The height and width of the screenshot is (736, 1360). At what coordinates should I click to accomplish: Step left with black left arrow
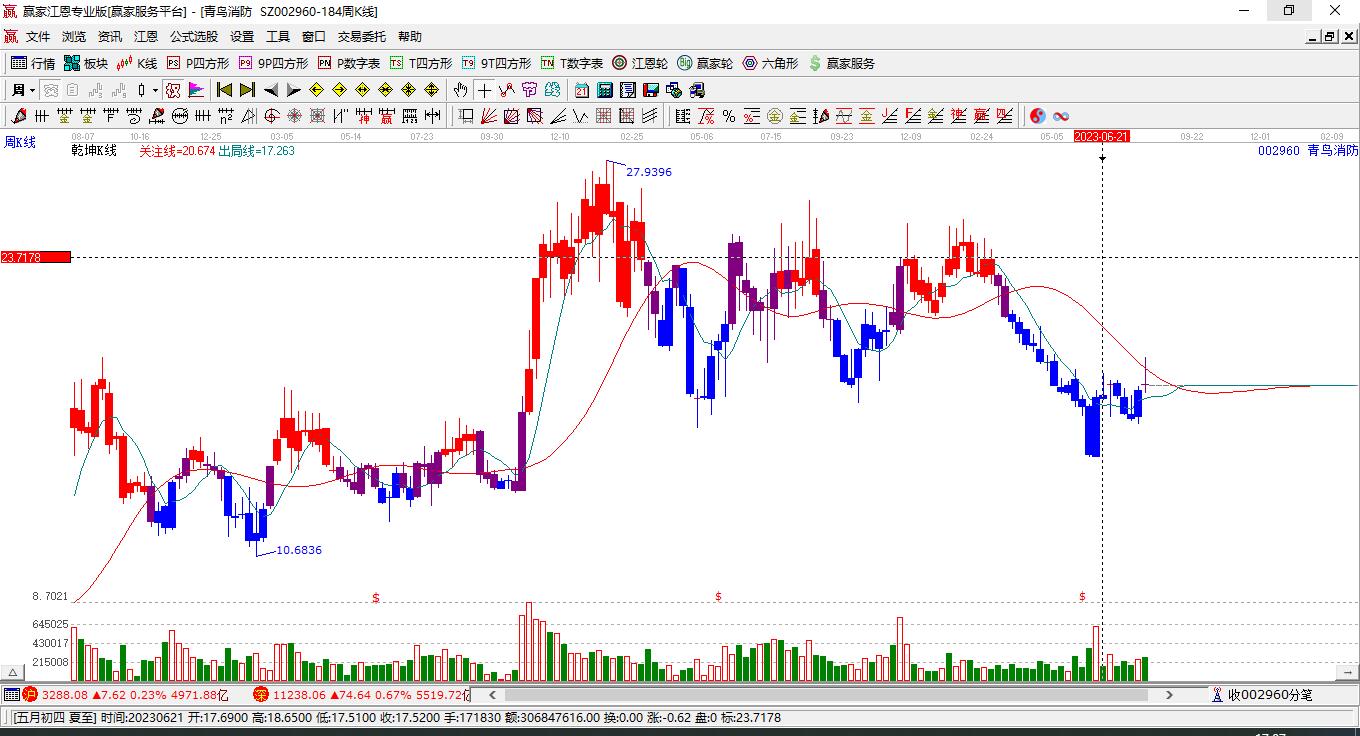click(271, 90)
